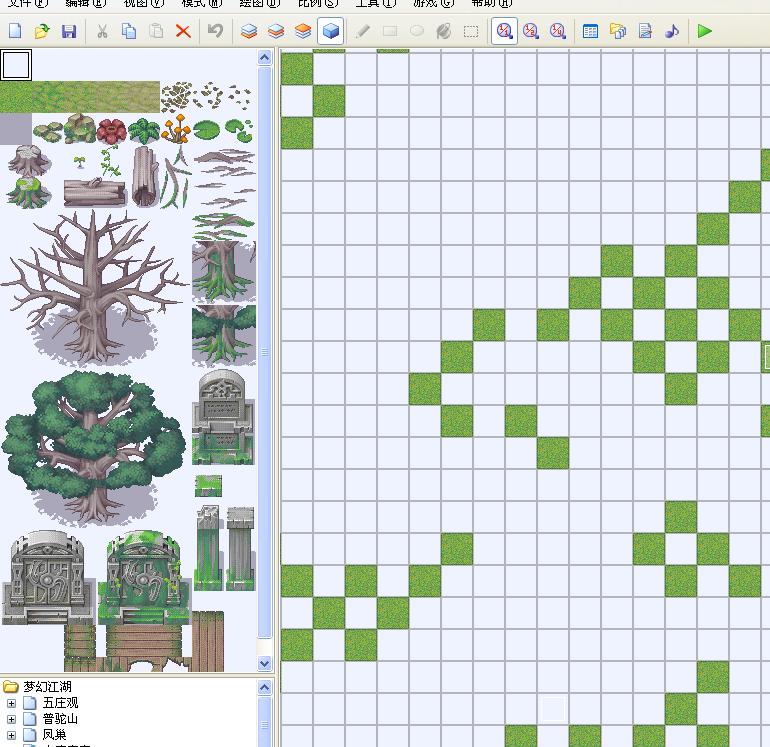Screen dimensions: 770x747
Task: Switch to the event layer cube icon
Action: click(x=330, y=31)
